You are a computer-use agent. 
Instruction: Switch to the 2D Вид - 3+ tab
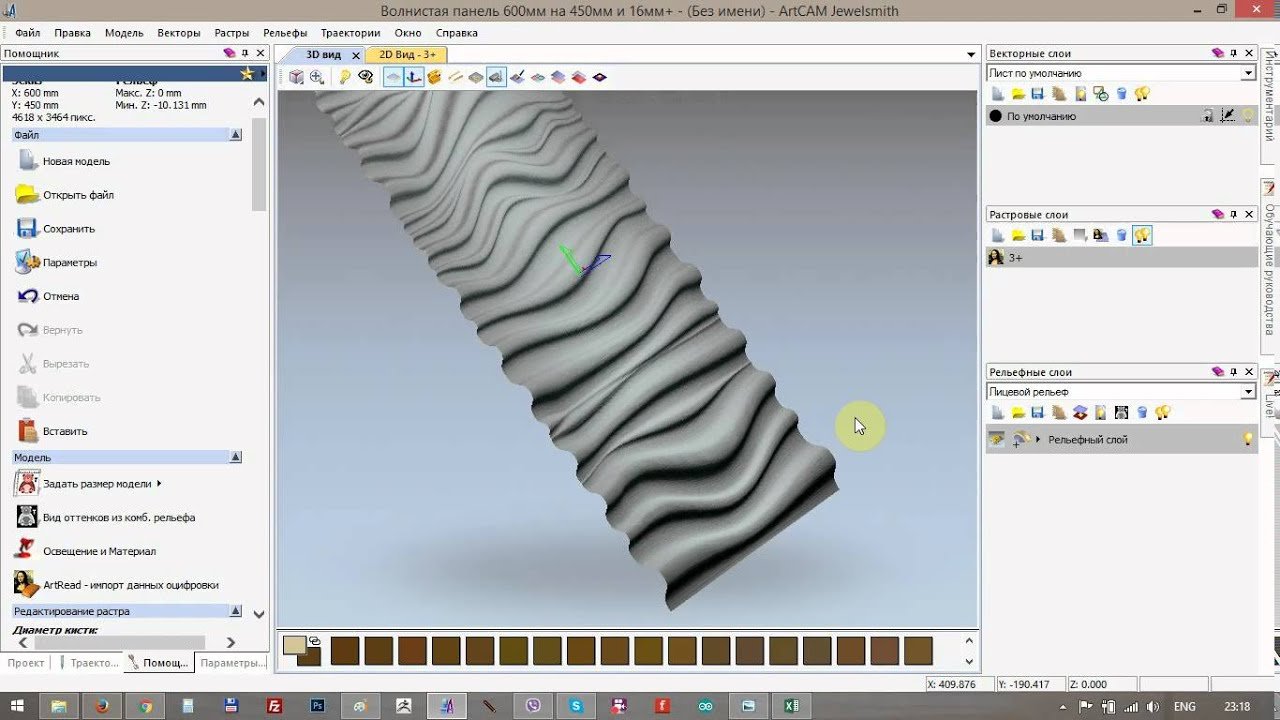pos(406,54)
